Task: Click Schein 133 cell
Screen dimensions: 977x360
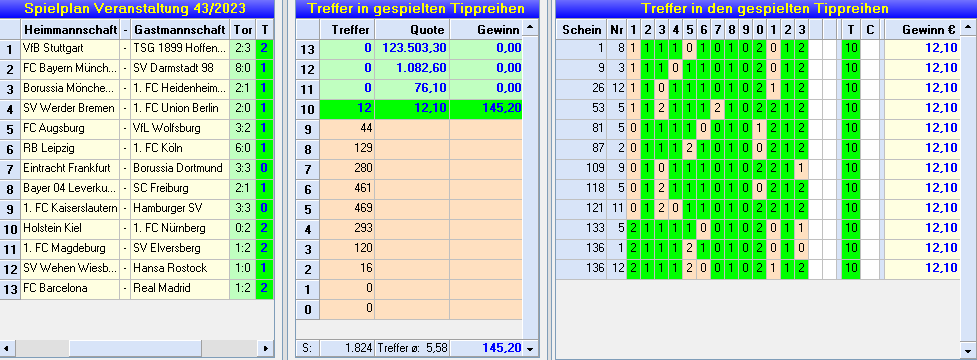Action: pos(581,228)
